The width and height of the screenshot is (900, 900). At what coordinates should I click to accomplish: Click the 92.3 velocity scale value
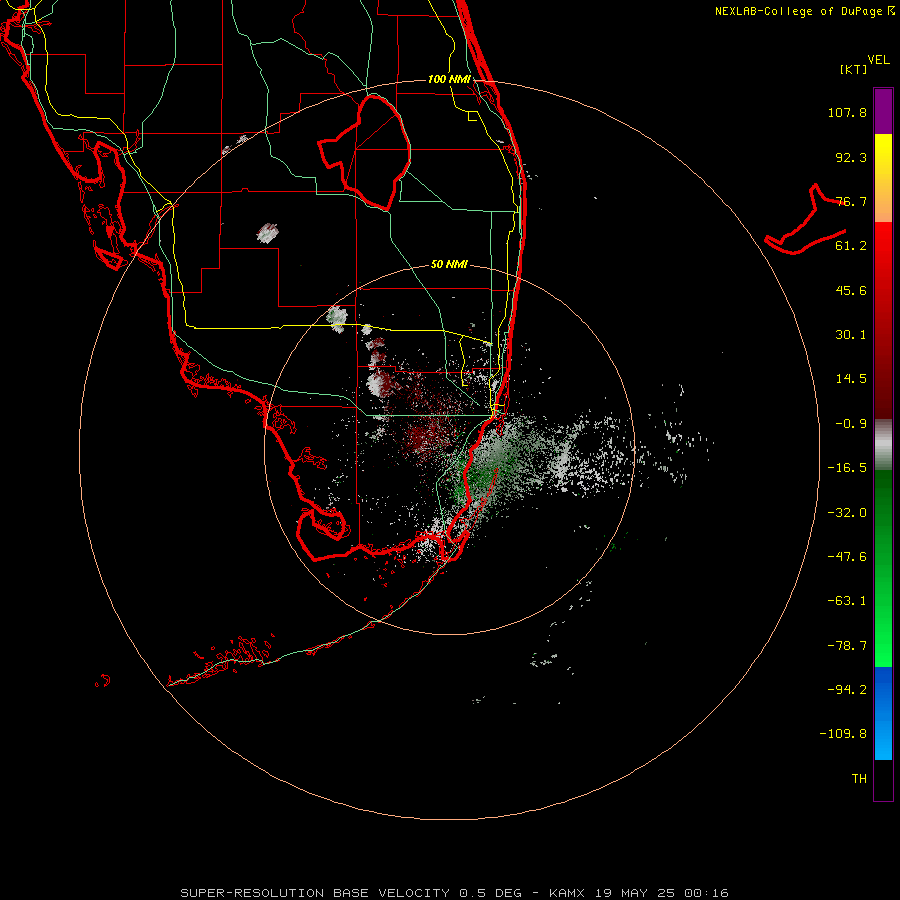pyautogui.click(x=851, y=157)
